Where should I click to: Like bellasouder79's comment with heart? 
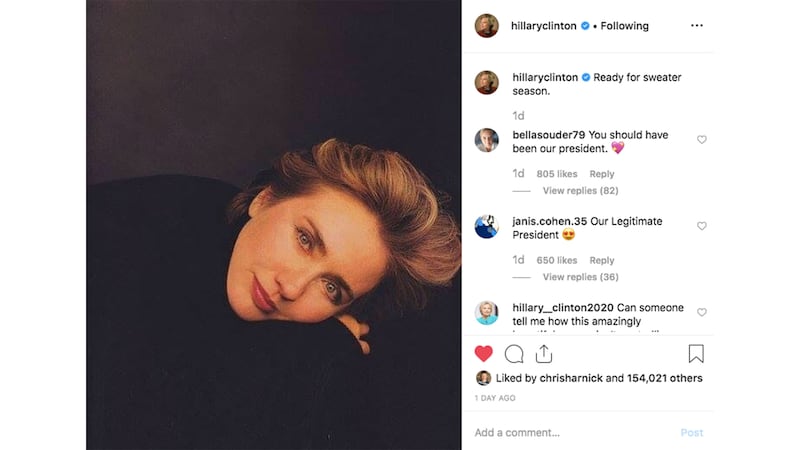[x=701, y=140]
